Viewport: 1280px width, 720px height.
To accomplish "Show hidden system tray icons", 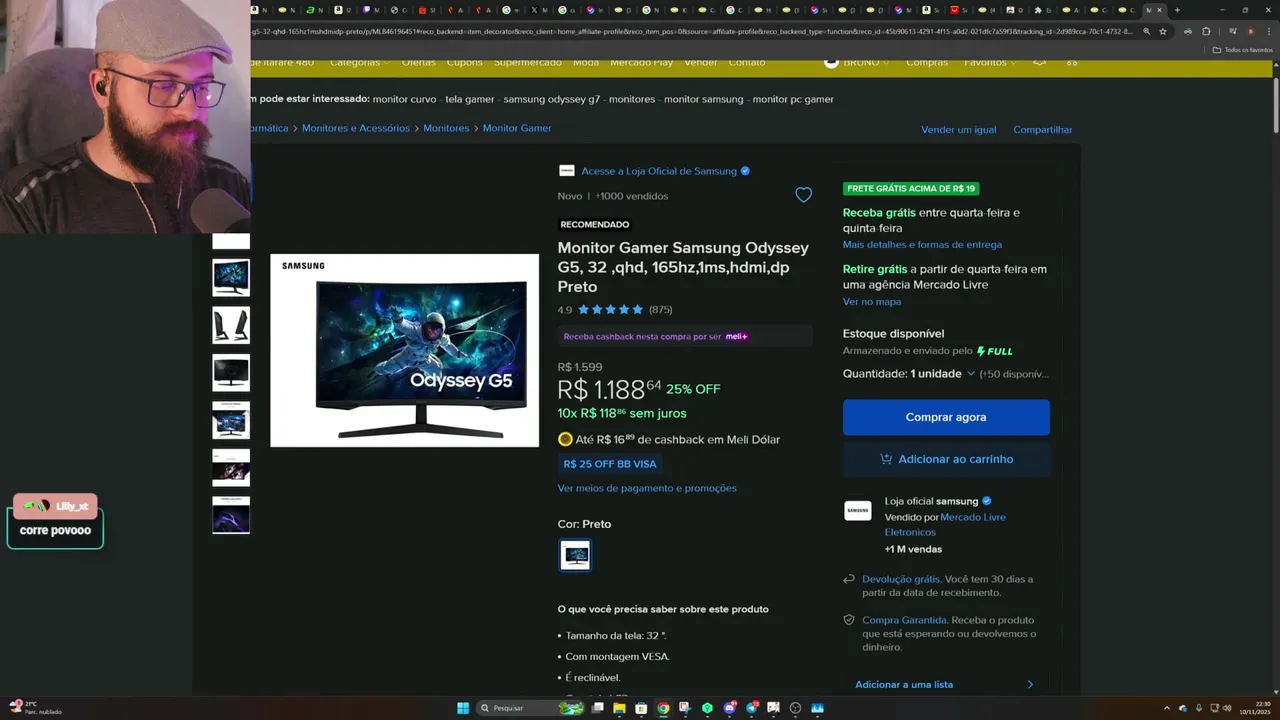I will click(x=1167, y=708).
